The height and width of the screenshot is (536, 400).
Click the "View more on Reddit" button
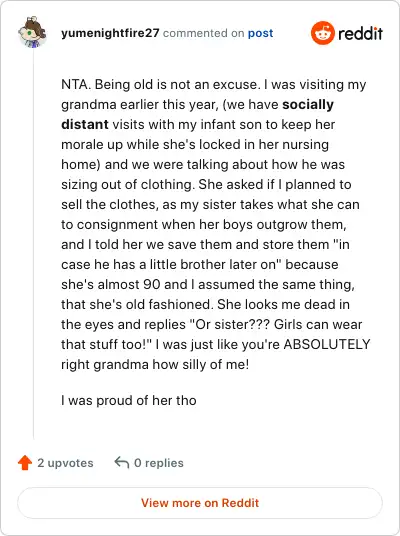click(x=200, y=503)
